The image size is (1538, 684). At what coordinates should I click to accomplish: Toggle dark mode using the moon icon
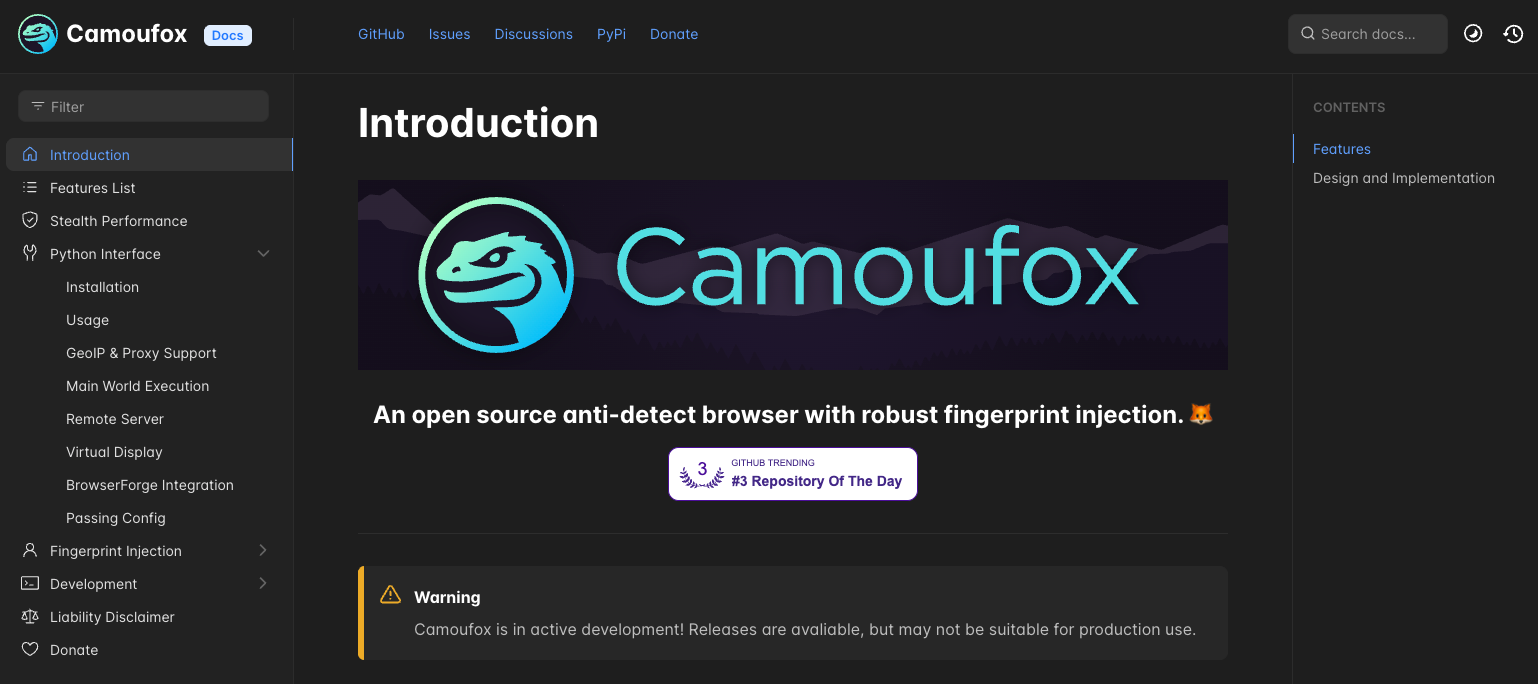1473,33
